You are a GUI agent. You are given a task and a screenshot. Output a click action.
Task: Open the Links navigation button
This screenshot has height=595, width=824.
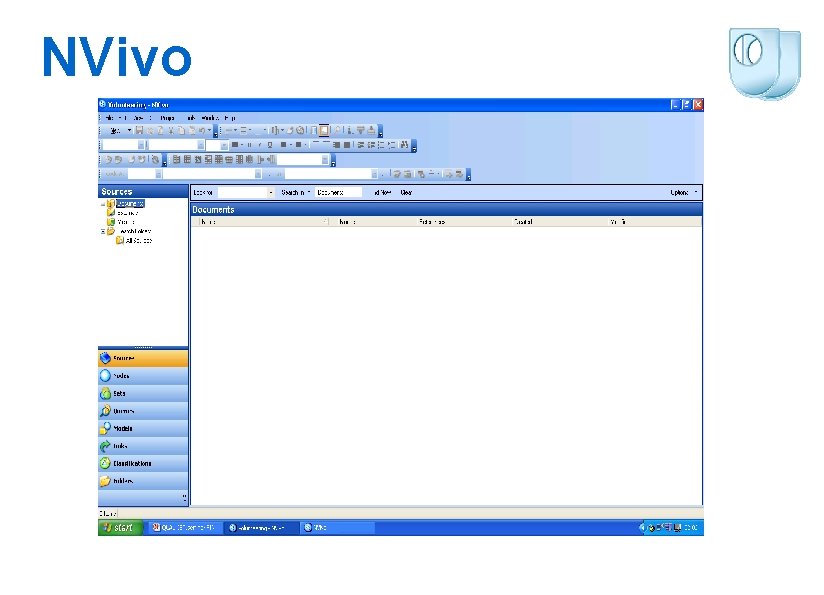(143, 446)
